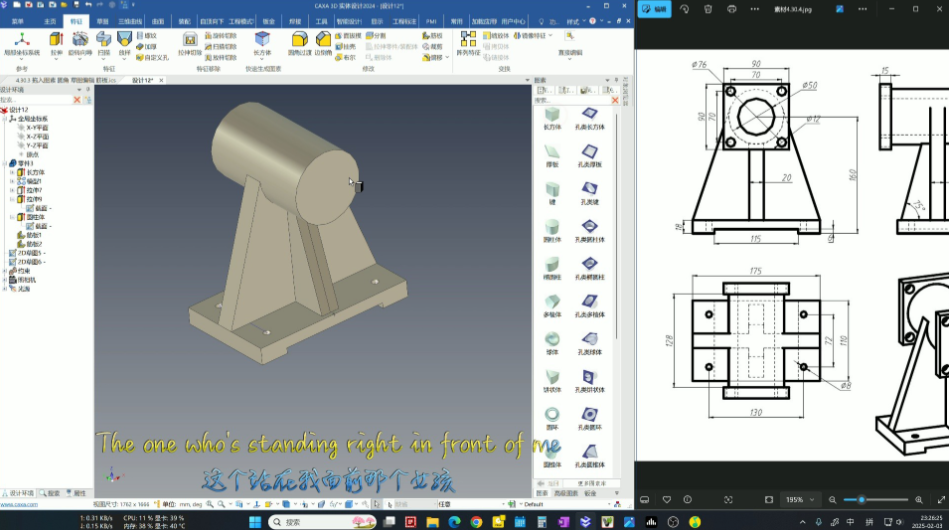This screenshot has width=949, height=530.
Task: Select the Custom Hole (自定义孔) tool
Action: click(153, 57)
